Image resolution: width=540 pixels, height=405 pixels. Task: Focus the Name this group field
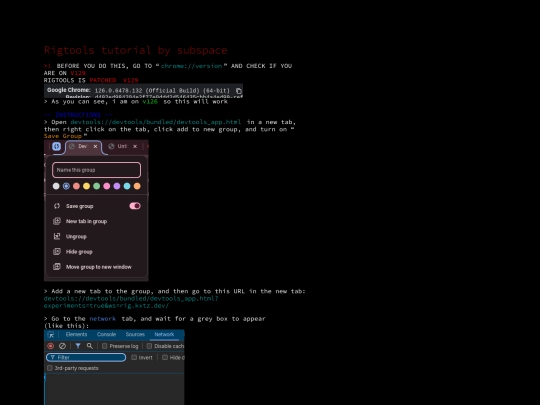96,170
